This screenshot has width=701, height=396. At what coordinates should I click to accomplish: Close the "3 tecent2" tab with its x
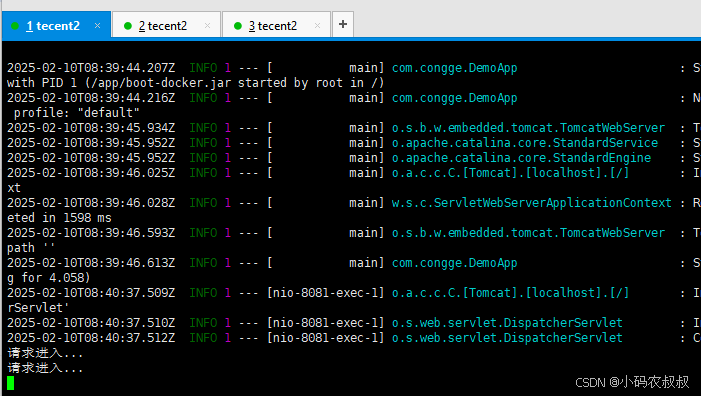tap(317, 26)
